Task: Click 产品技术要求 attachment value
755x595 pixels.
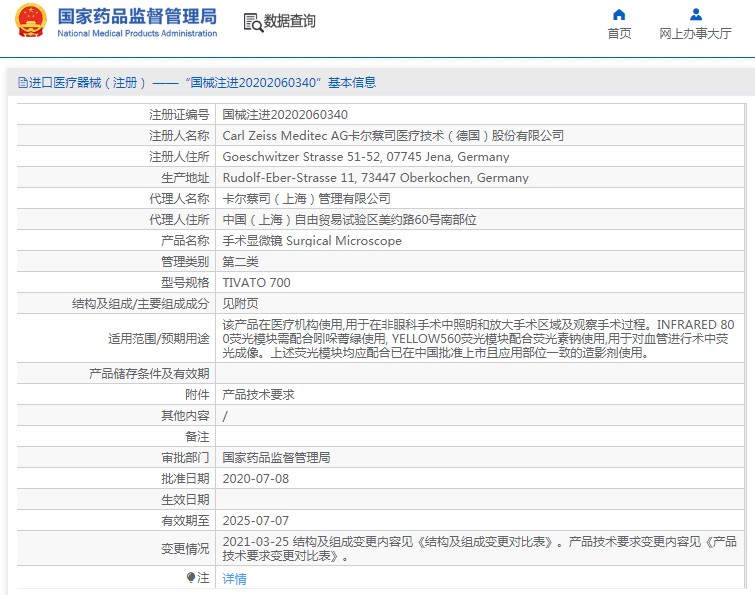Action: click(x=259, y=395)
